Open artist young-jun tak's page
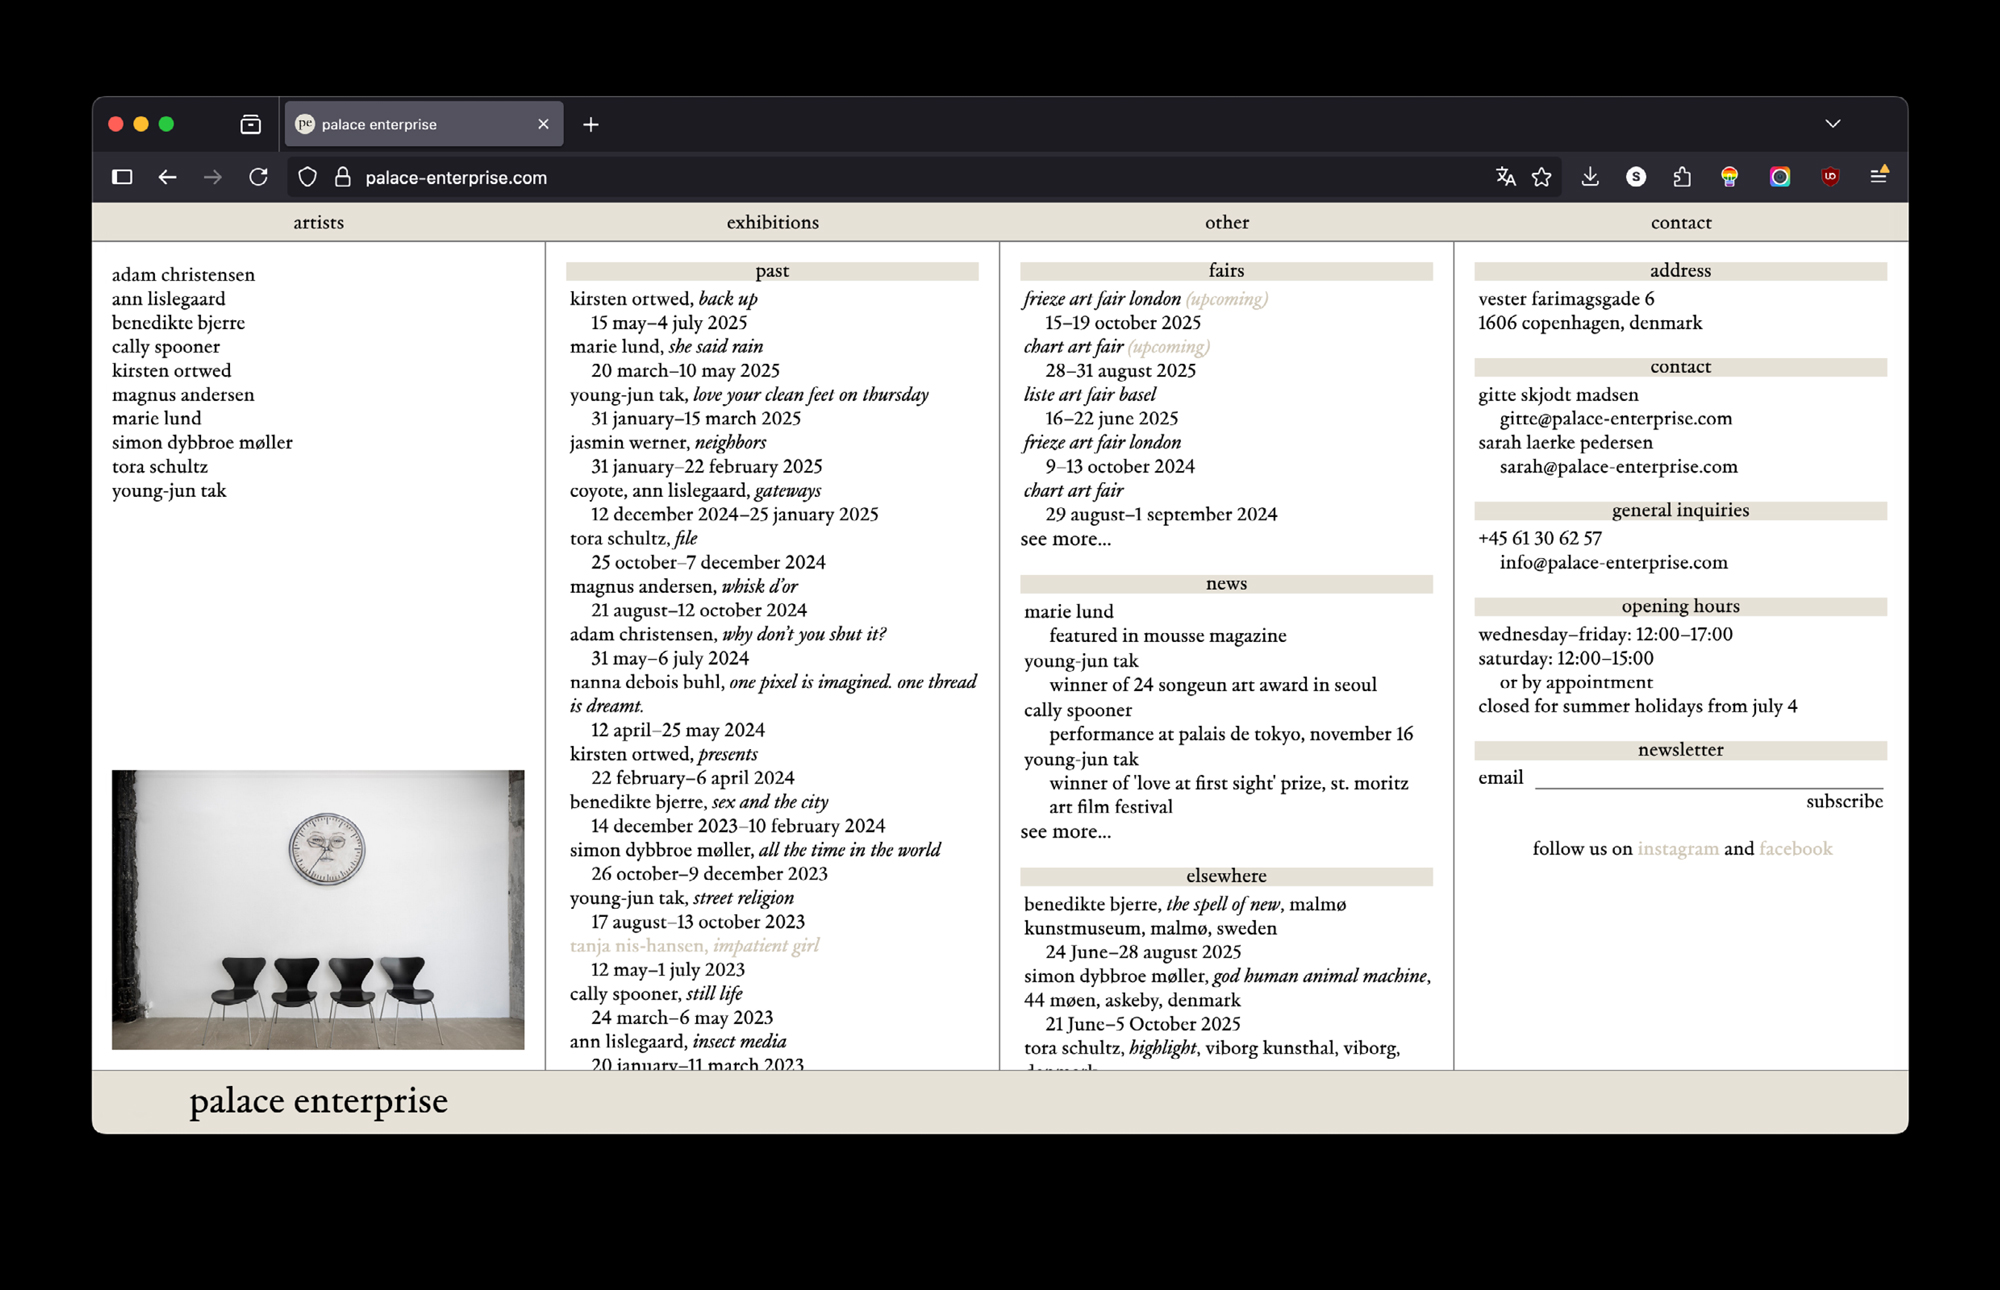The height and width of the screenshot is (1290, 2000). click(169, 491)
